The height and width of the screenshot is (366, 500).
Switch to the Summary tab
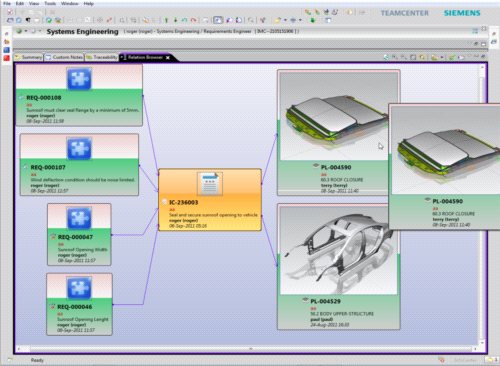point(28,57)
